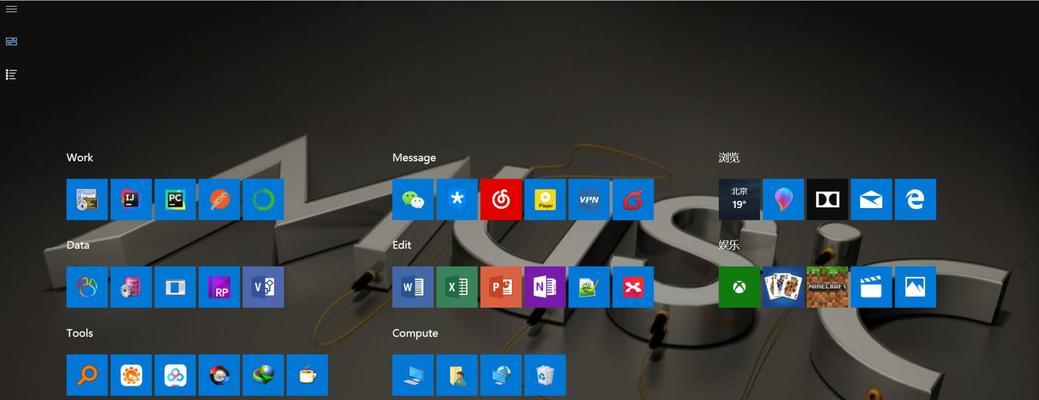Open the IntelliJ IDEA tile
This screenshot has width=1039, height=400.
(131, 199)
